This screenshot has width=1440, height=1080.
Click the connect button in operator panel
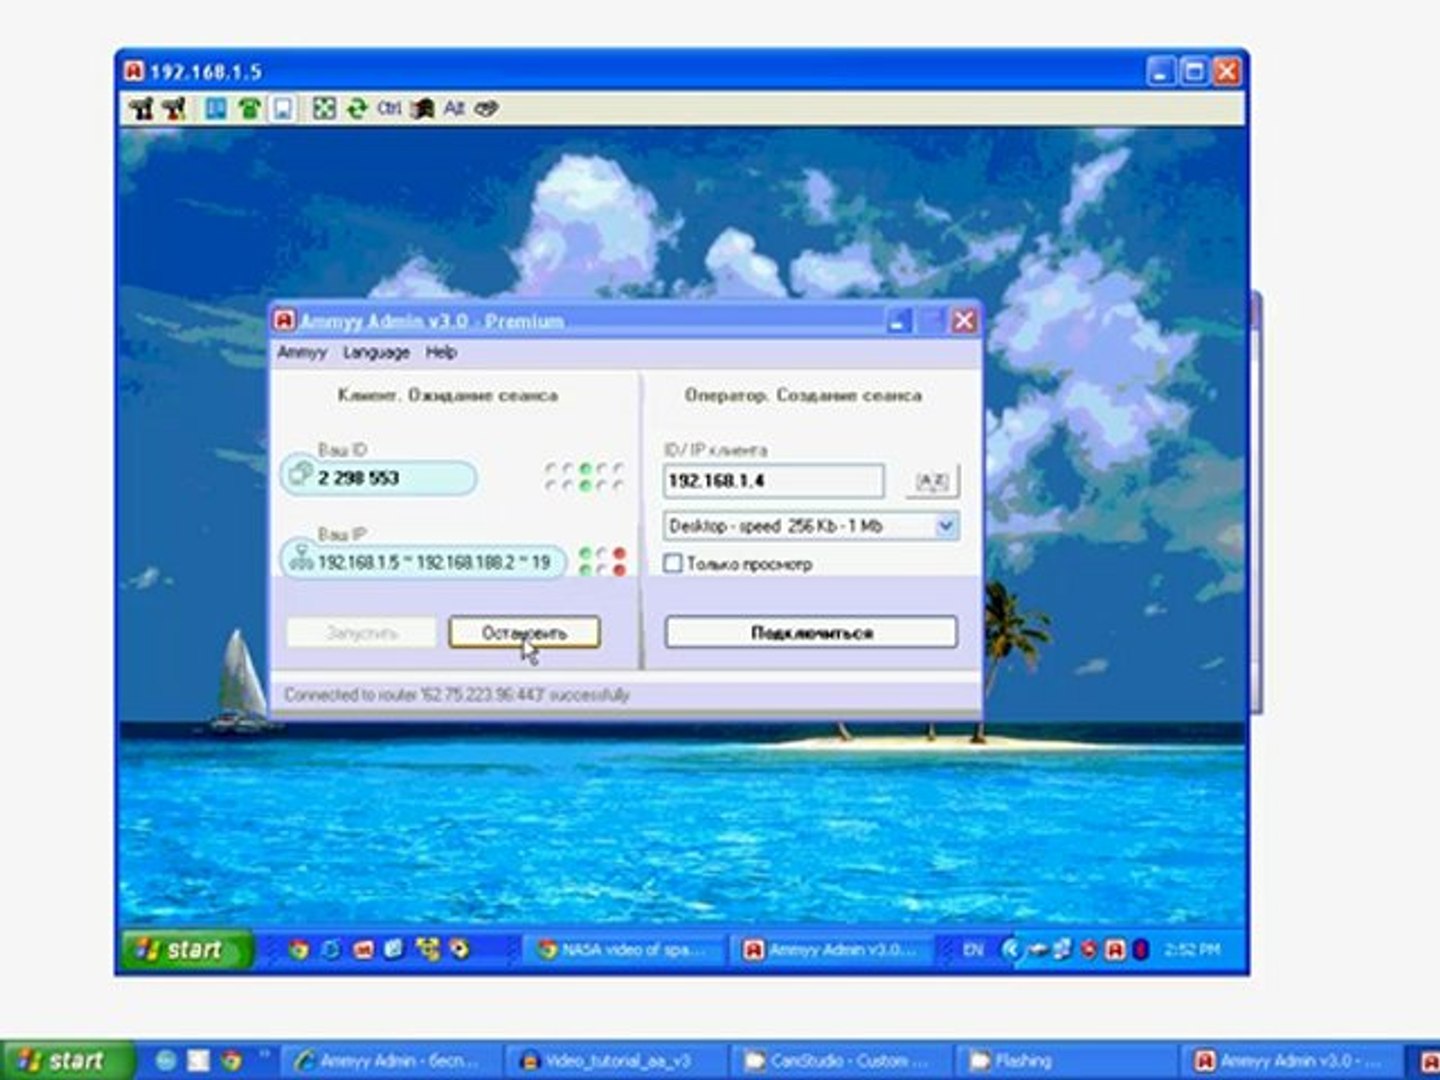point(811,633)
